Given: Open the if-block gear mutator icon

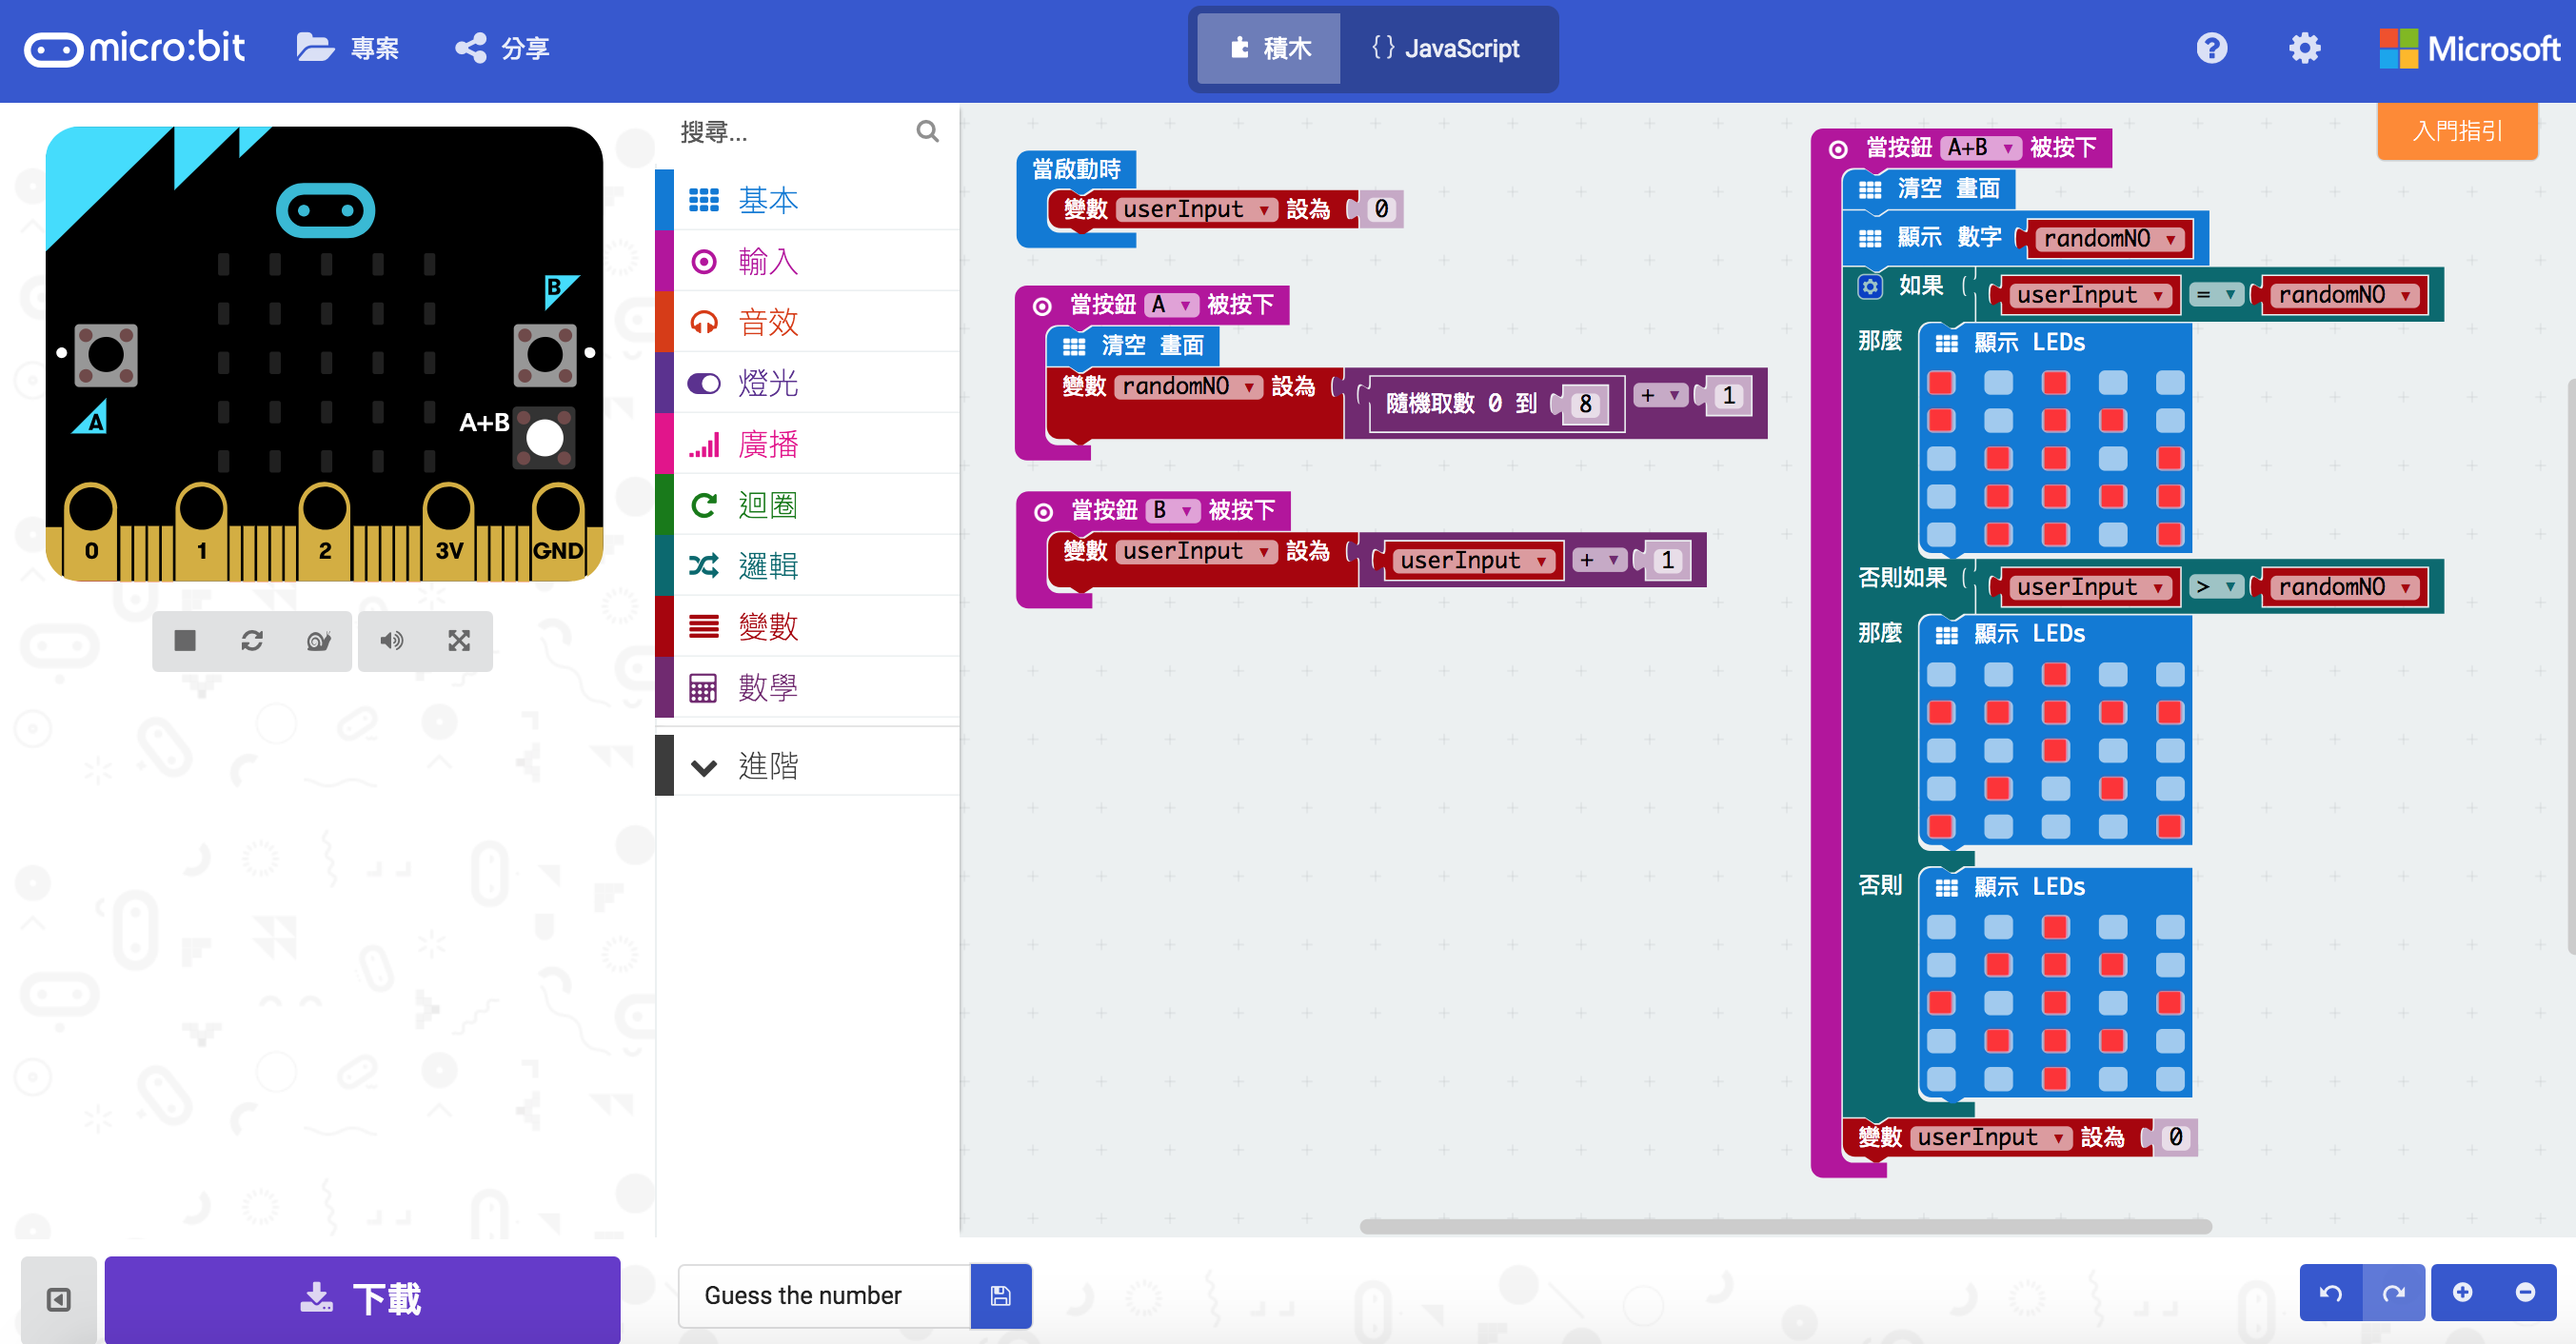Looking at the screenshot, I should pos(1869,287).
